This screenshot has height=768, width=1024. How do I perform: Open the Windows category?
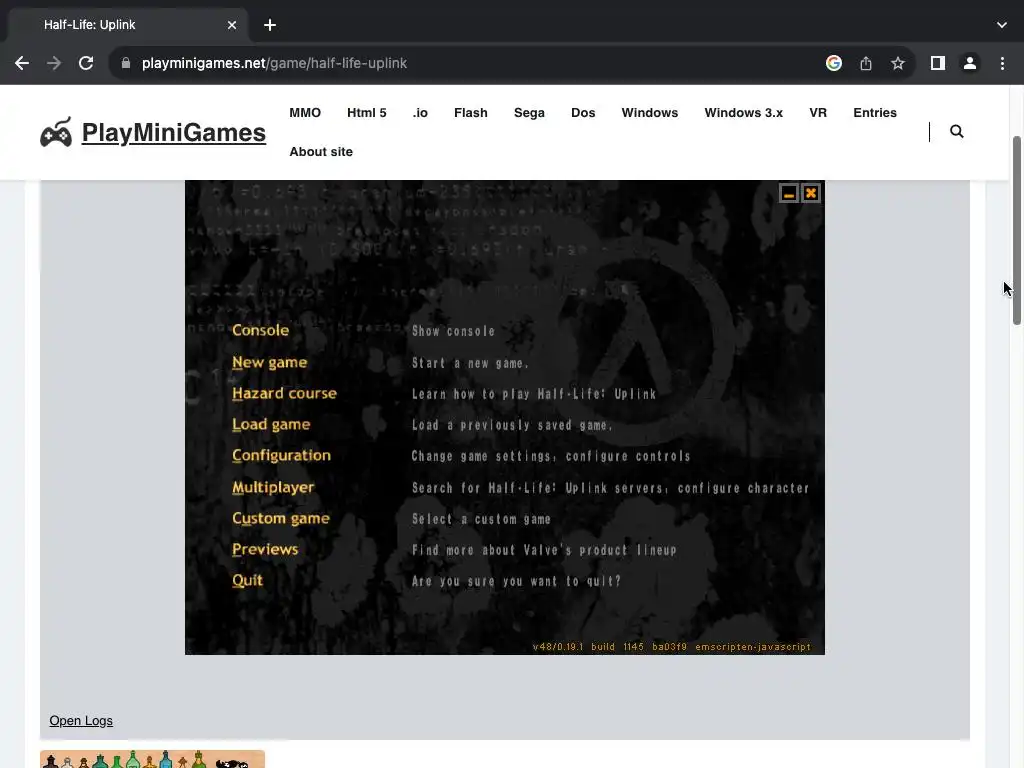[x=650, y=113]
